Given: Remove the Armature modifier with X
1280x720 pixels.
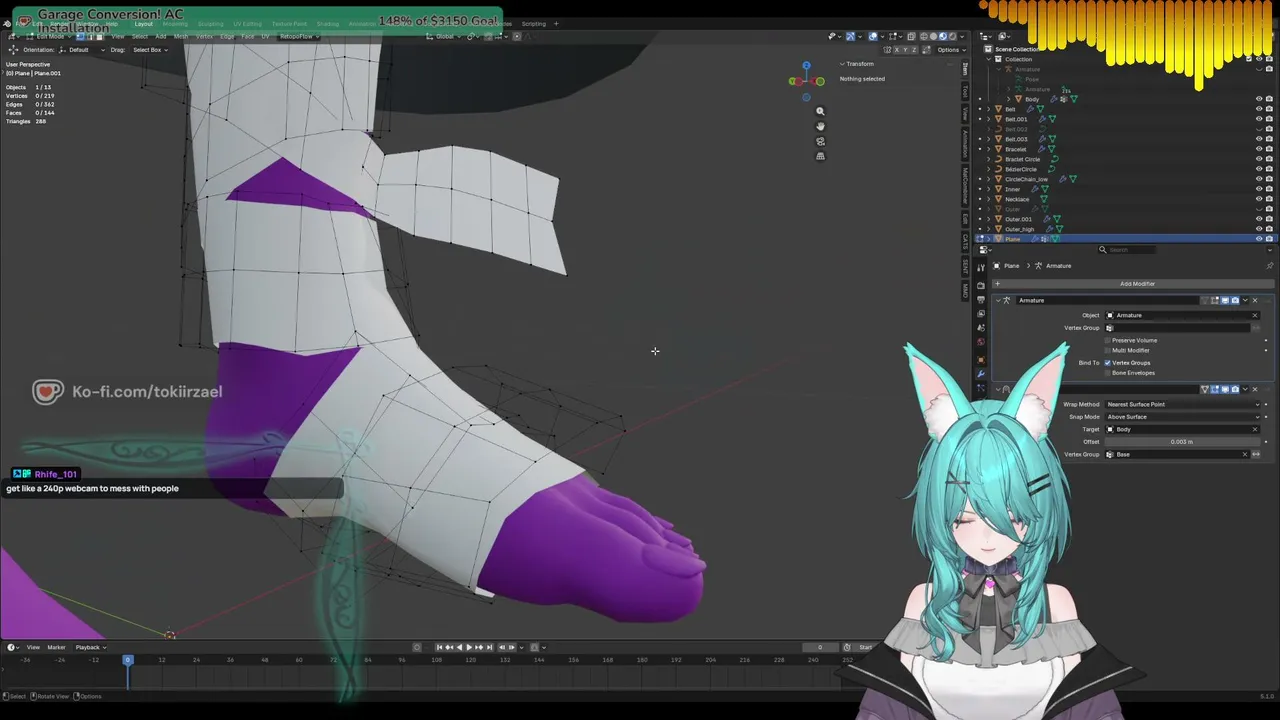Looking at the screenshot, I should (1255, 300).
